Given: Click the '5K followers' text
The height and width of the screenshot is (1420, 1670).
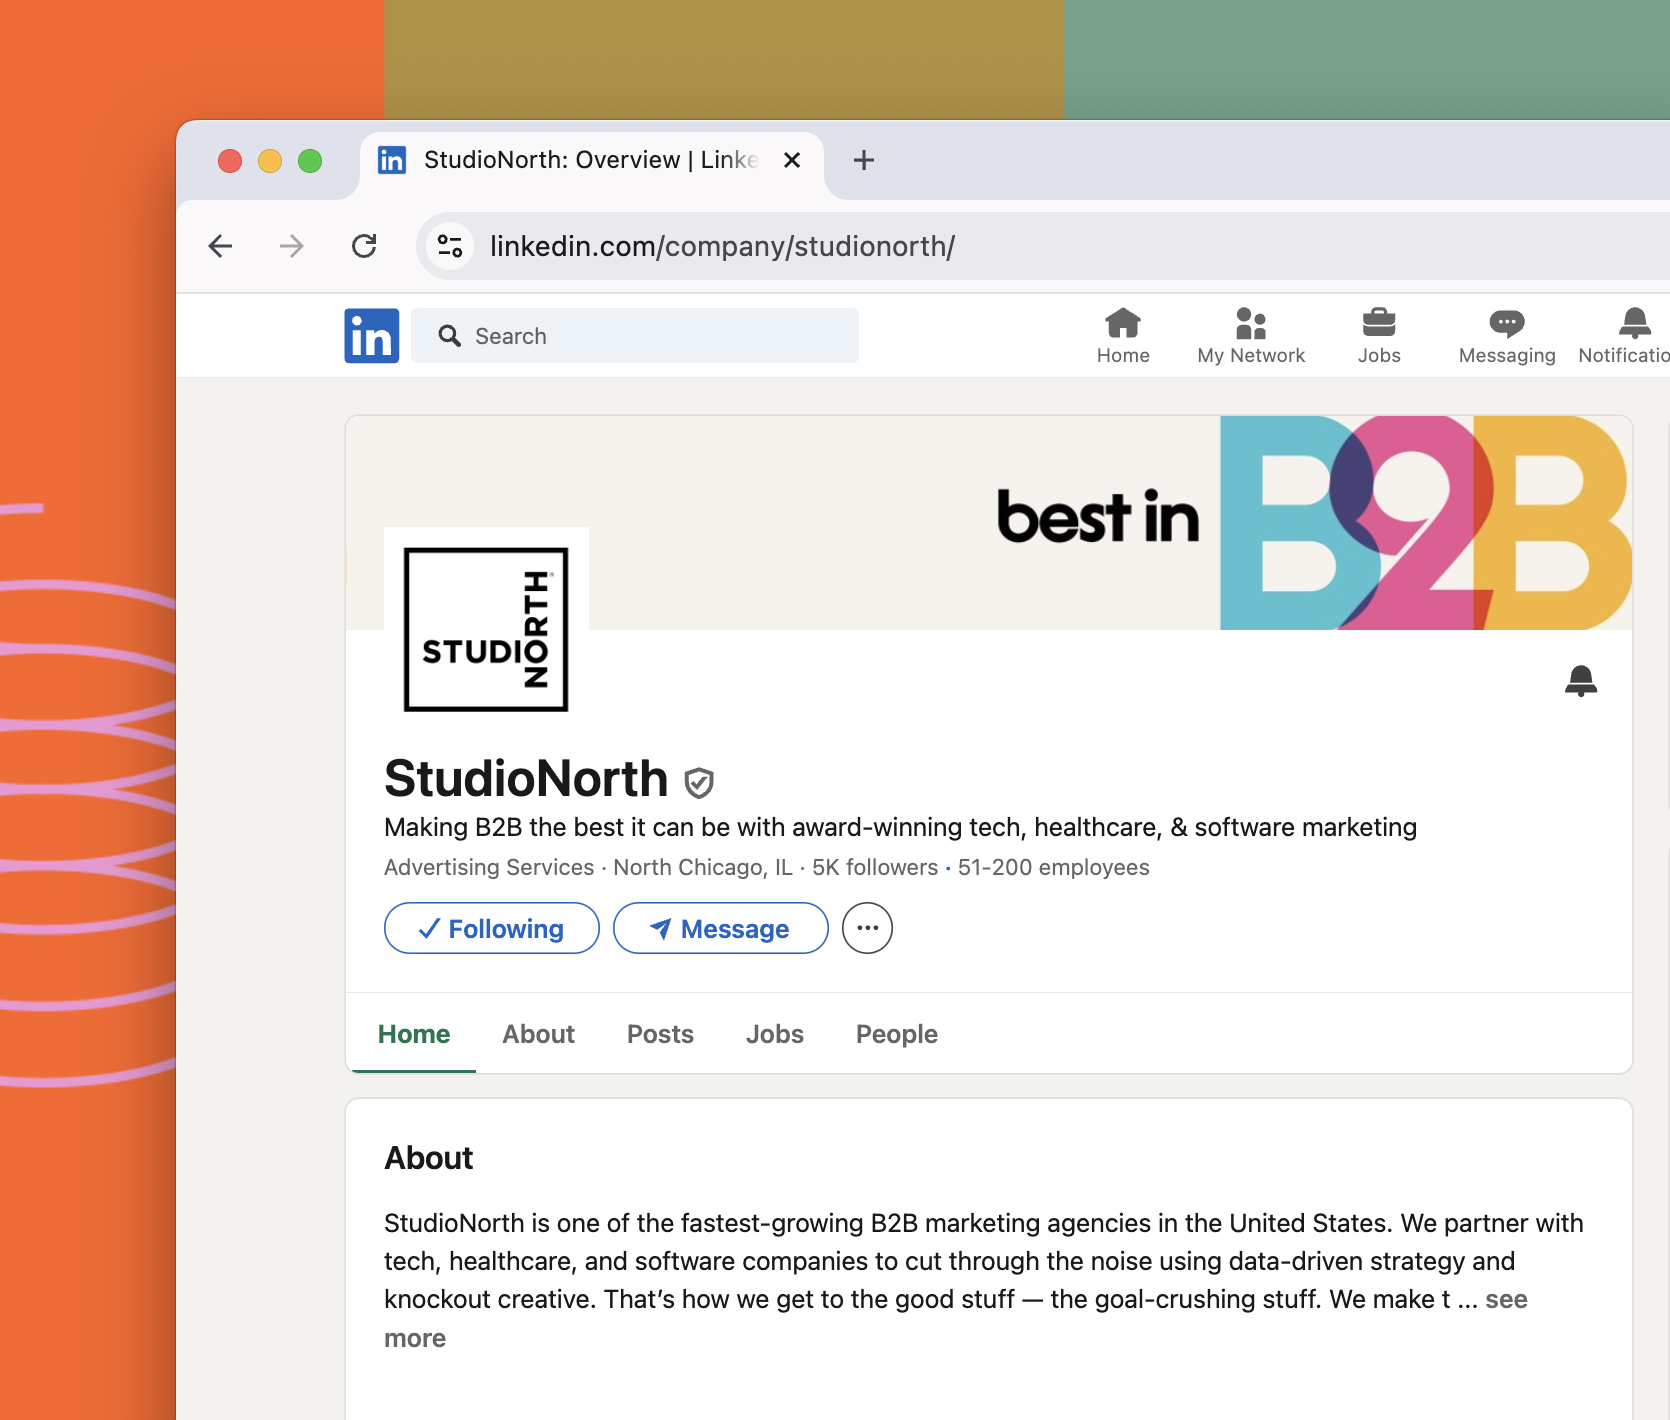Looking at the screenshot, I should (x=875, y=867).
